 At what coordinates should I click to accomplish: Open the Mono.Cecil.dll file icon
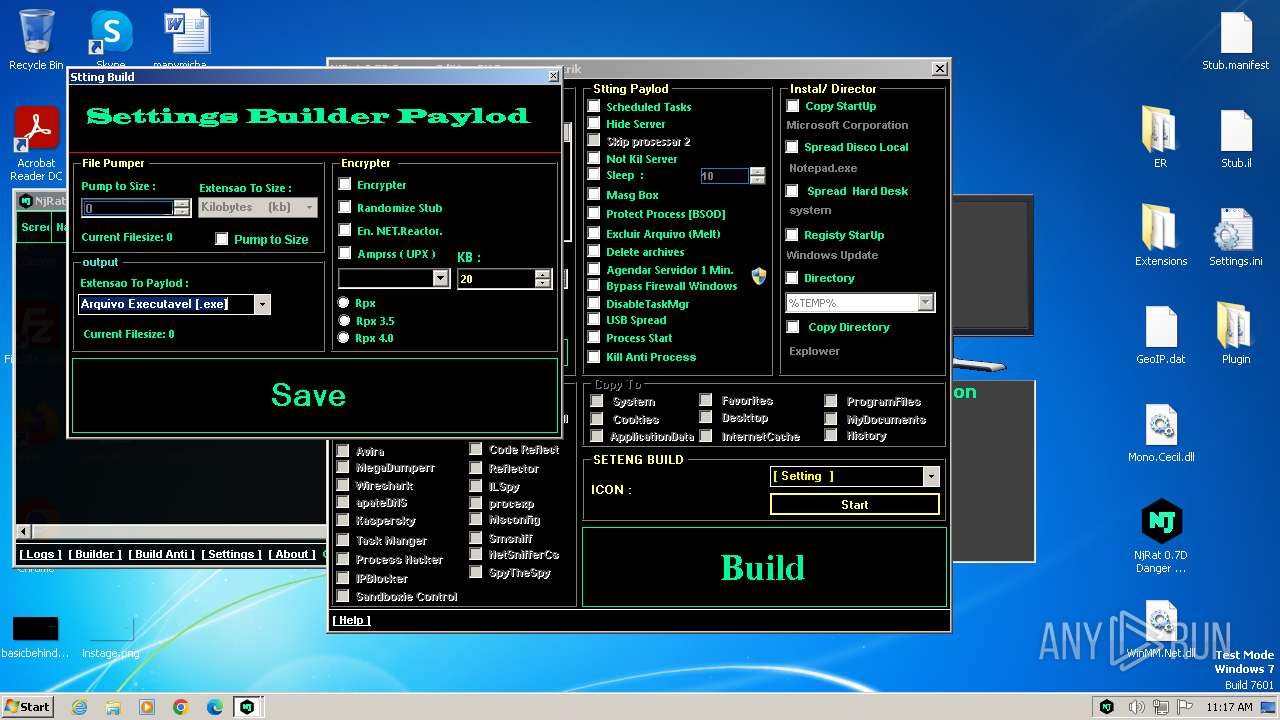1160,431
